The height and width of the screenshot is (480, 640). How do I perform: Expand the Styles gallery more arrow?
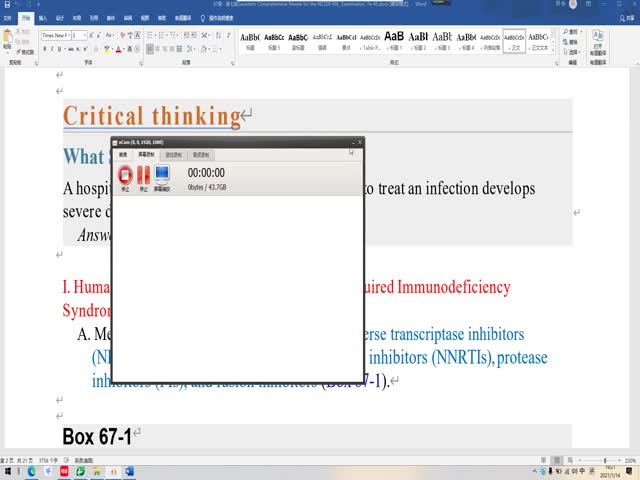click(553, 48)
